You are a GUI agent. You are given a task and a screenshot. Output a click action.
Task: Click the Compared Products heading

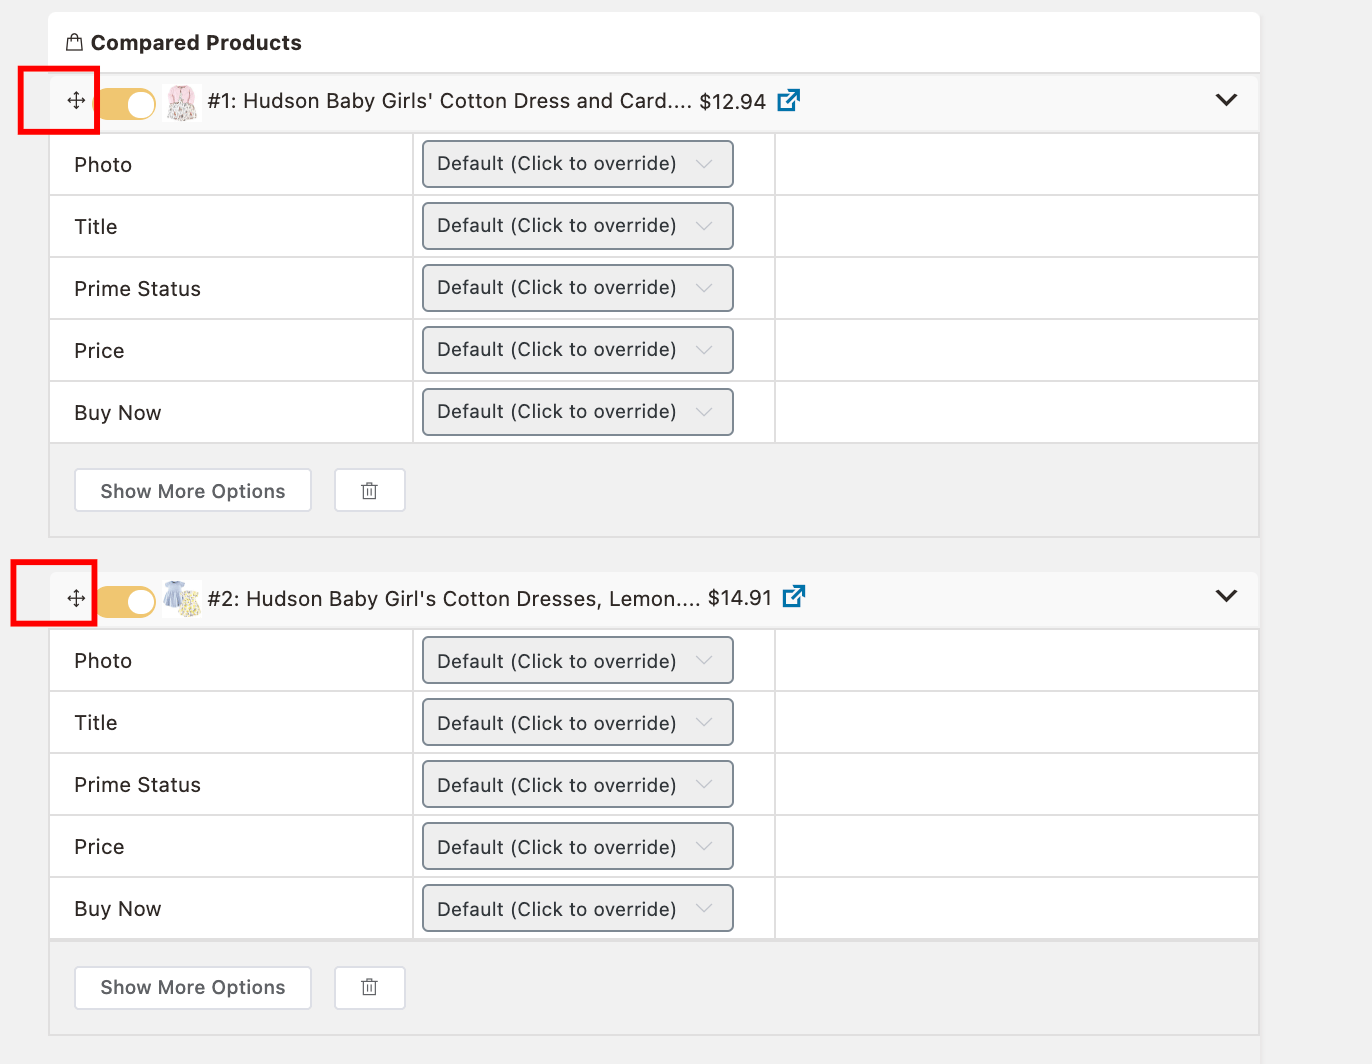click(x=196, y=43)
